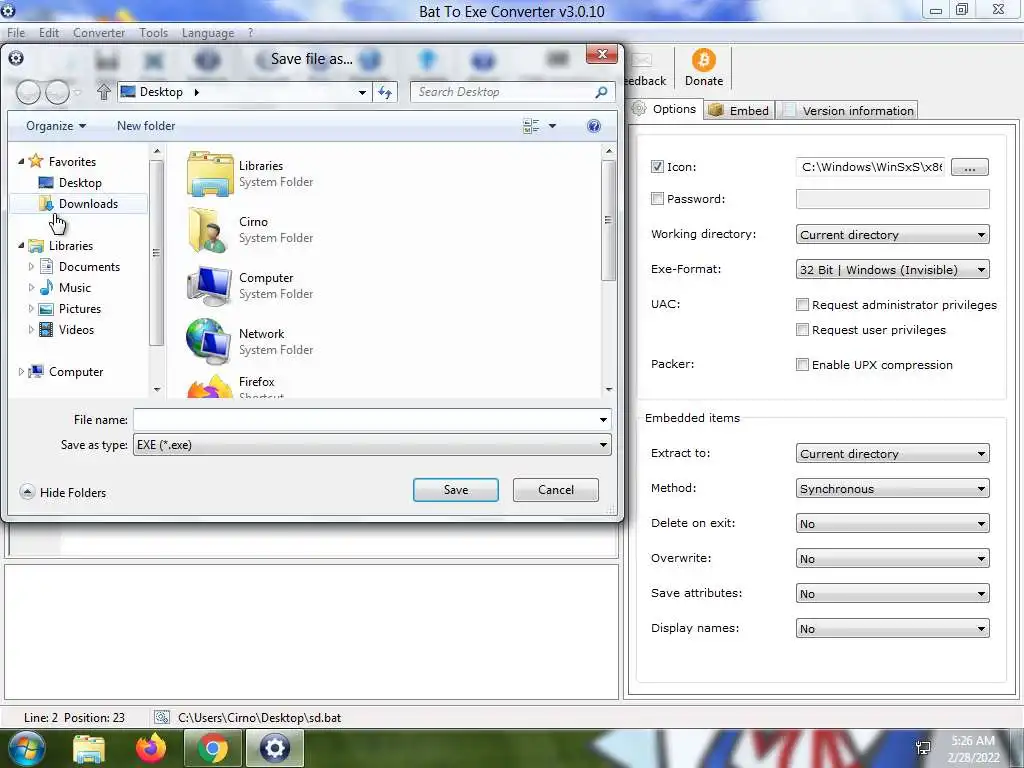
Task: Click the Icon path text field
Action: [x=871, y=167]
